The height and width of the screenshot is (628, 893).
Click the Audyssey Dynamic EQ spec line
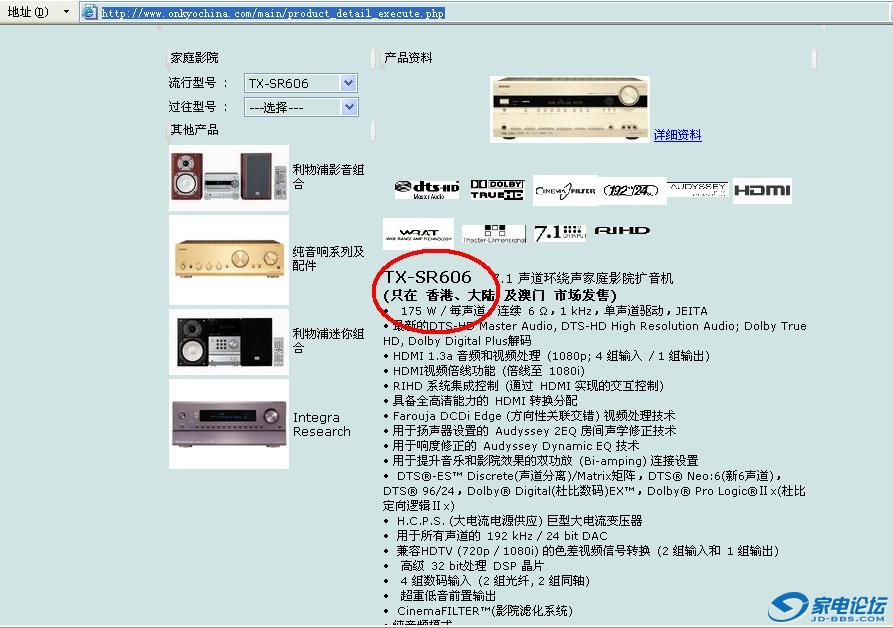click(511, 445)
